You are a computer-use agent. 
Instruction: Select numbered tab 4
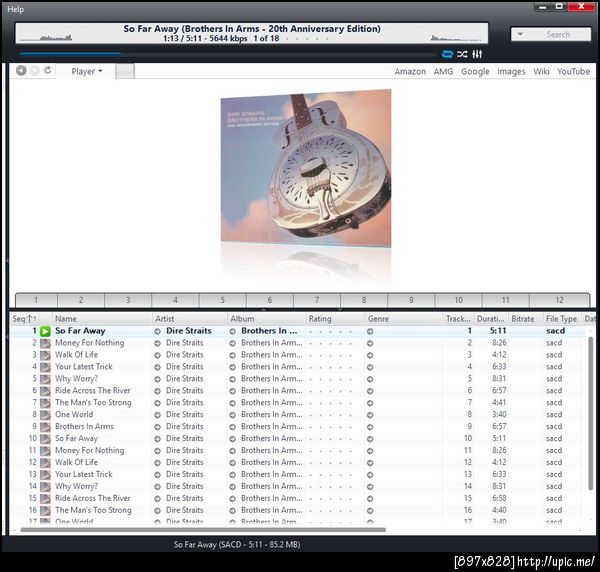coord(175,300)
